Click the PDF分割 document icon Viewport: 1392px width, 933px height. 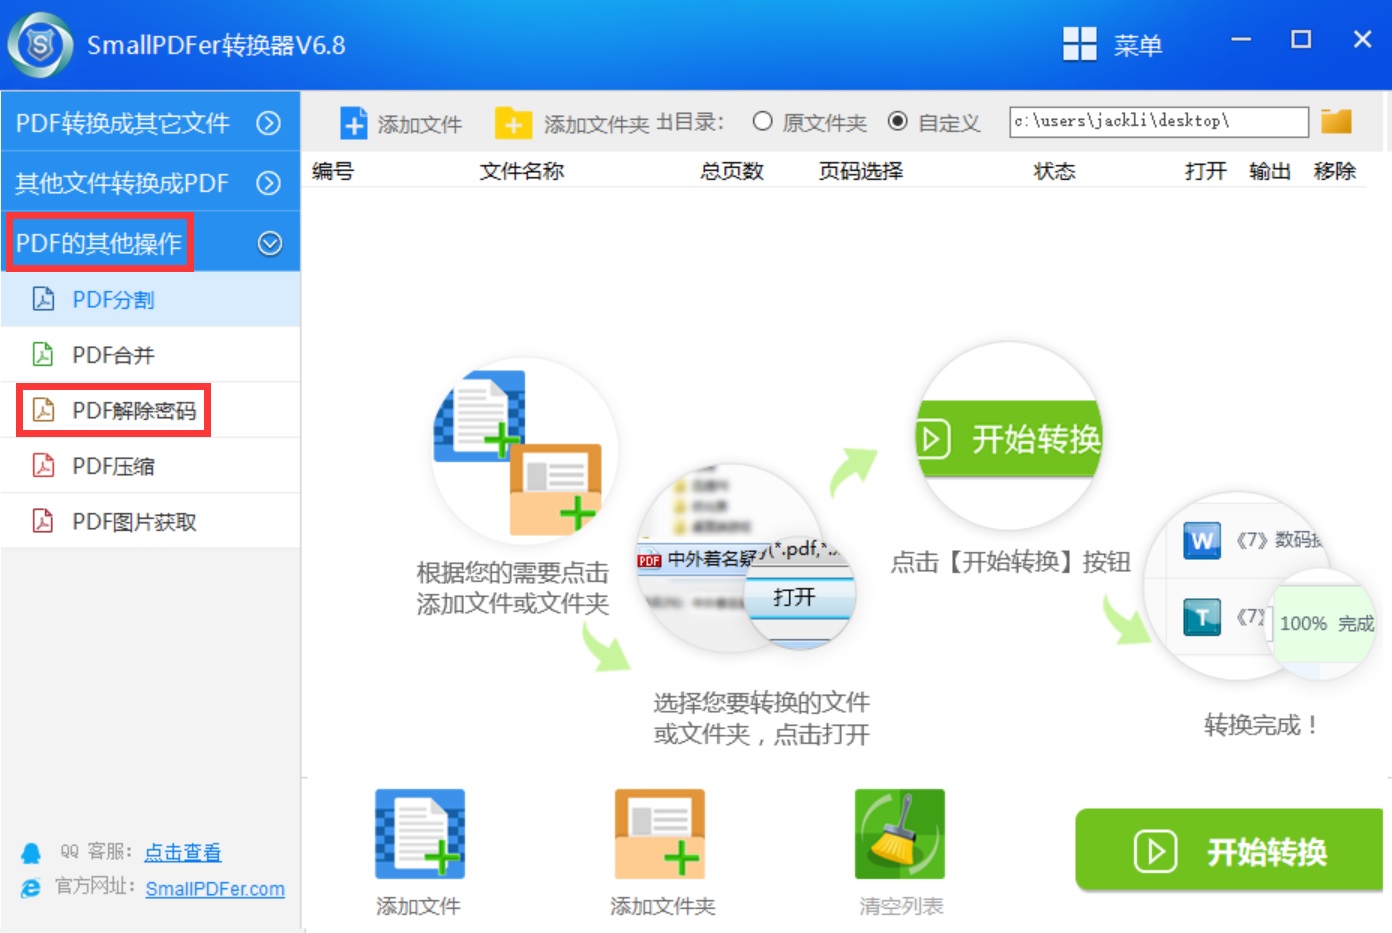pyautogui.click(x=43, y=299)
